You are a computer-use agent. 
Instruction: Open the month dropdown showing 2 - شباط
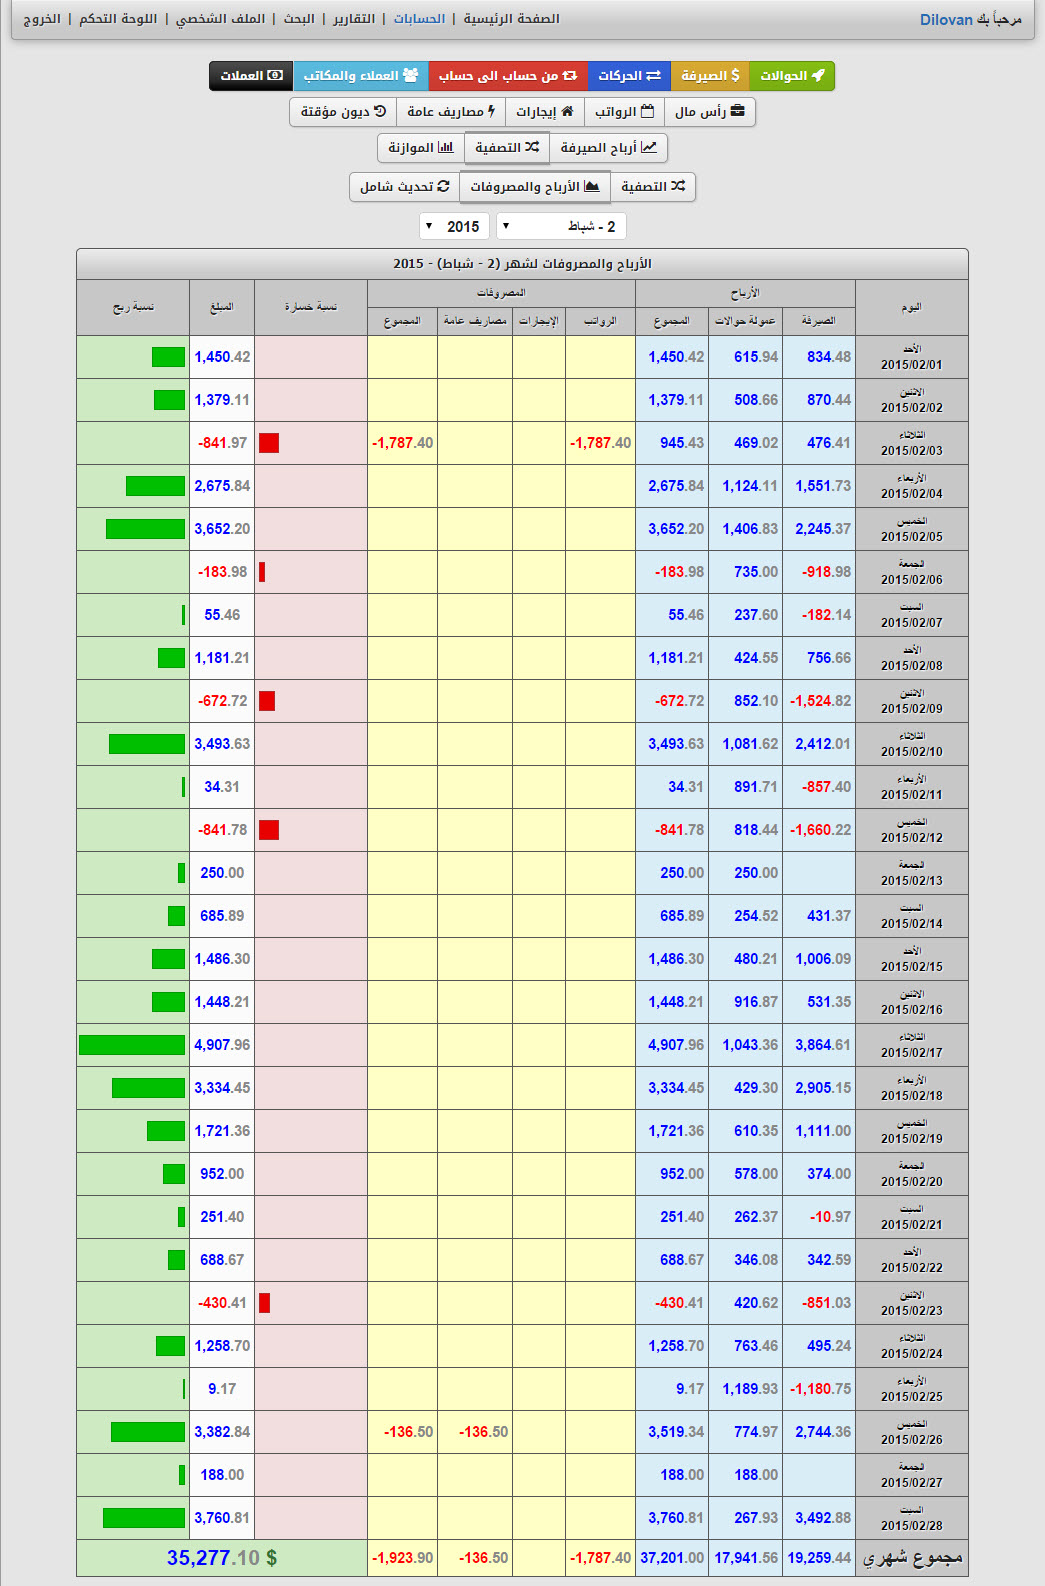pyautogui.click(x=561, y=227)
